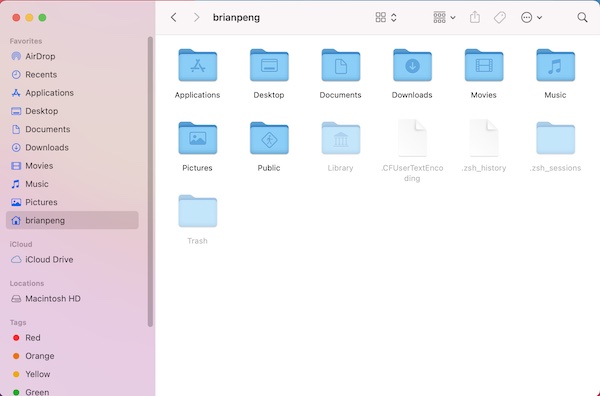
Task: Select the .zsh_sessions folder
Action: (x=555, y=138)
